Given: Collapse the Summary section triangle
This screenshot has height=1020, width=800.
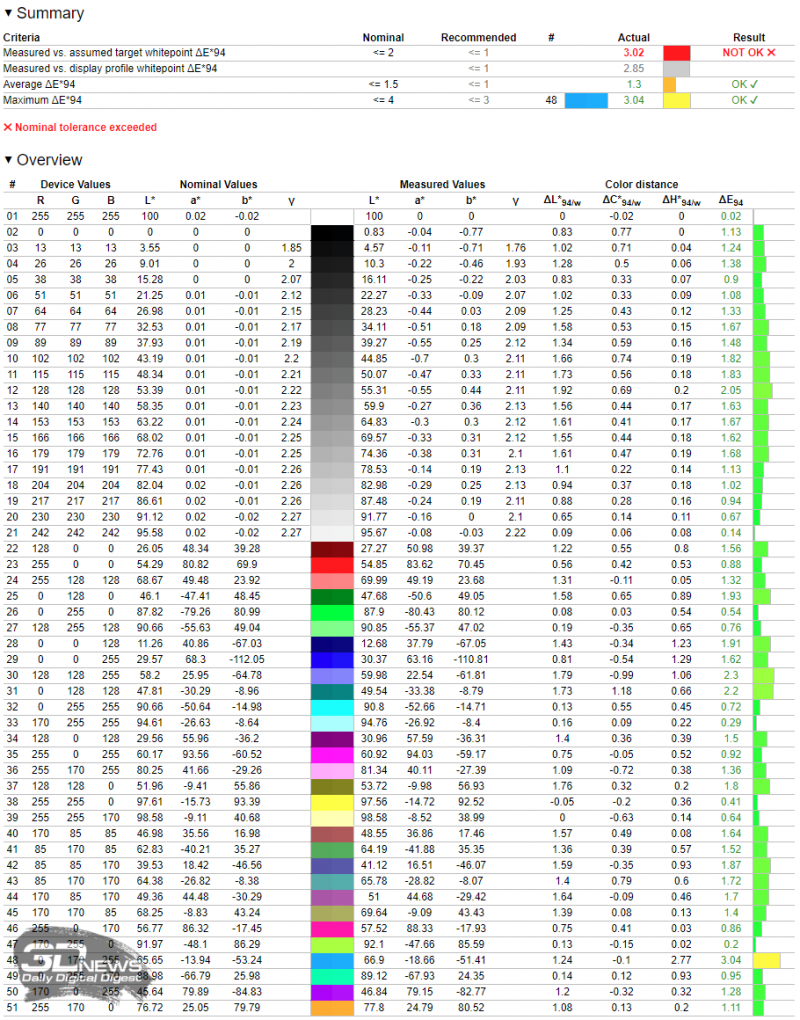Looking at the screenshot, I should (x=9, y=14).
